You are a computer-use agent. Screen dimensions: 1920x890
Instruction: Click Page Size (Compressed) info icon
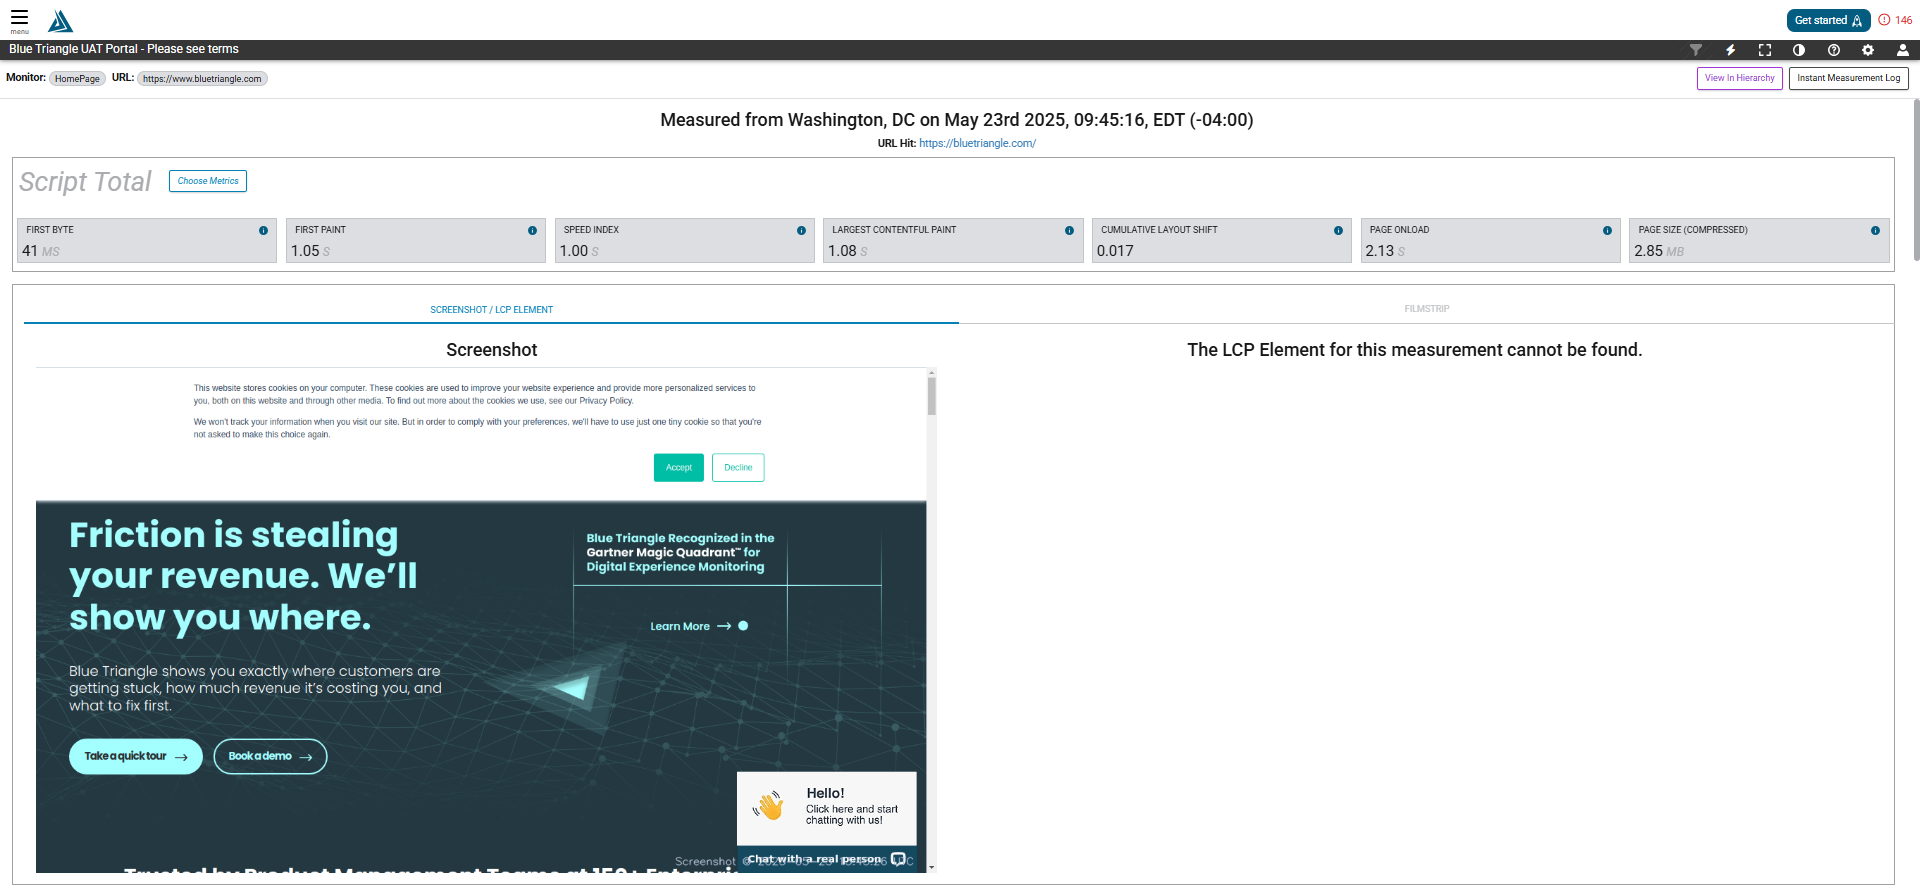(x=1875, y=230)
